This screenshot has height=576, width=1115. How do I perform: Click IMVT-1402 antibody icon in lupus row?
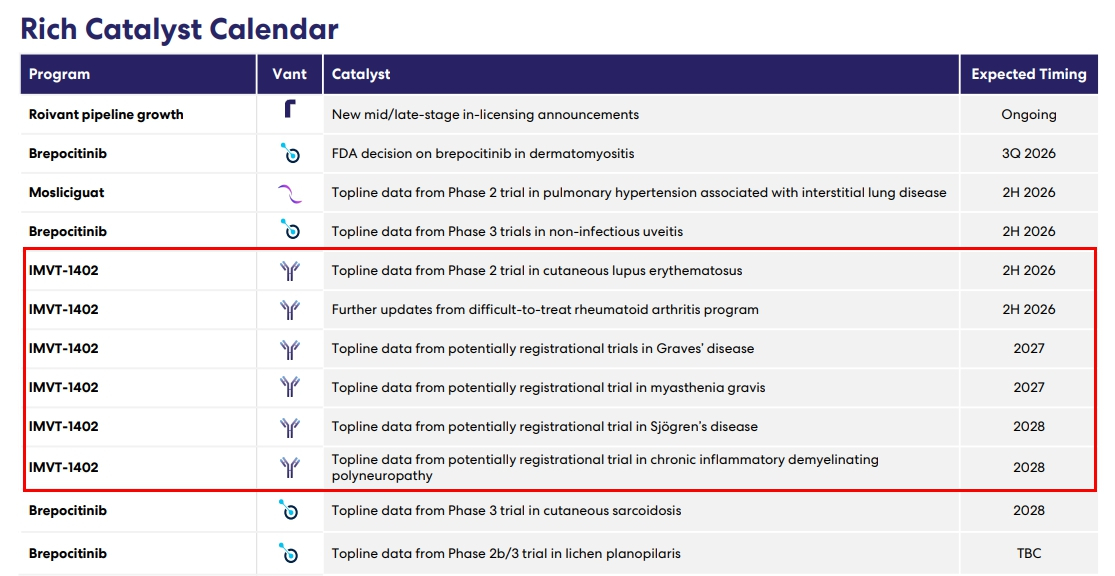[289, 271]
